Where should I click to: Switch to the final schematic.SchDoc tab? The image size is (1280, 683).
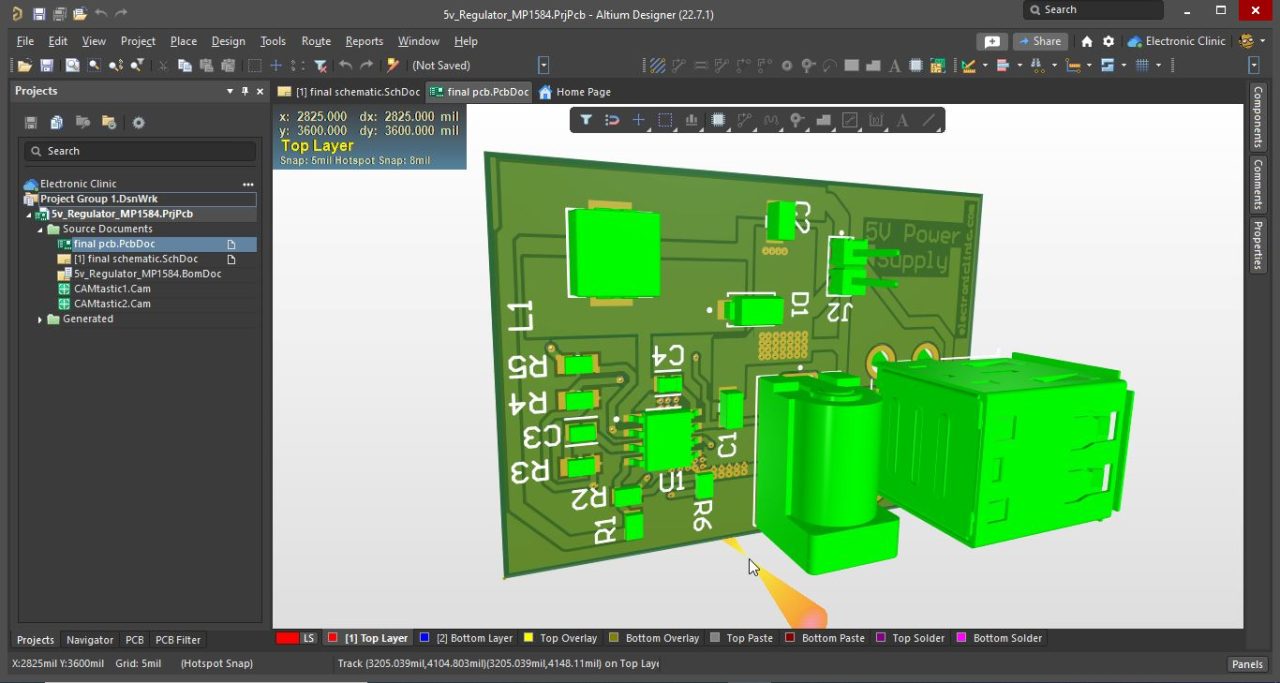pos(349,91)
